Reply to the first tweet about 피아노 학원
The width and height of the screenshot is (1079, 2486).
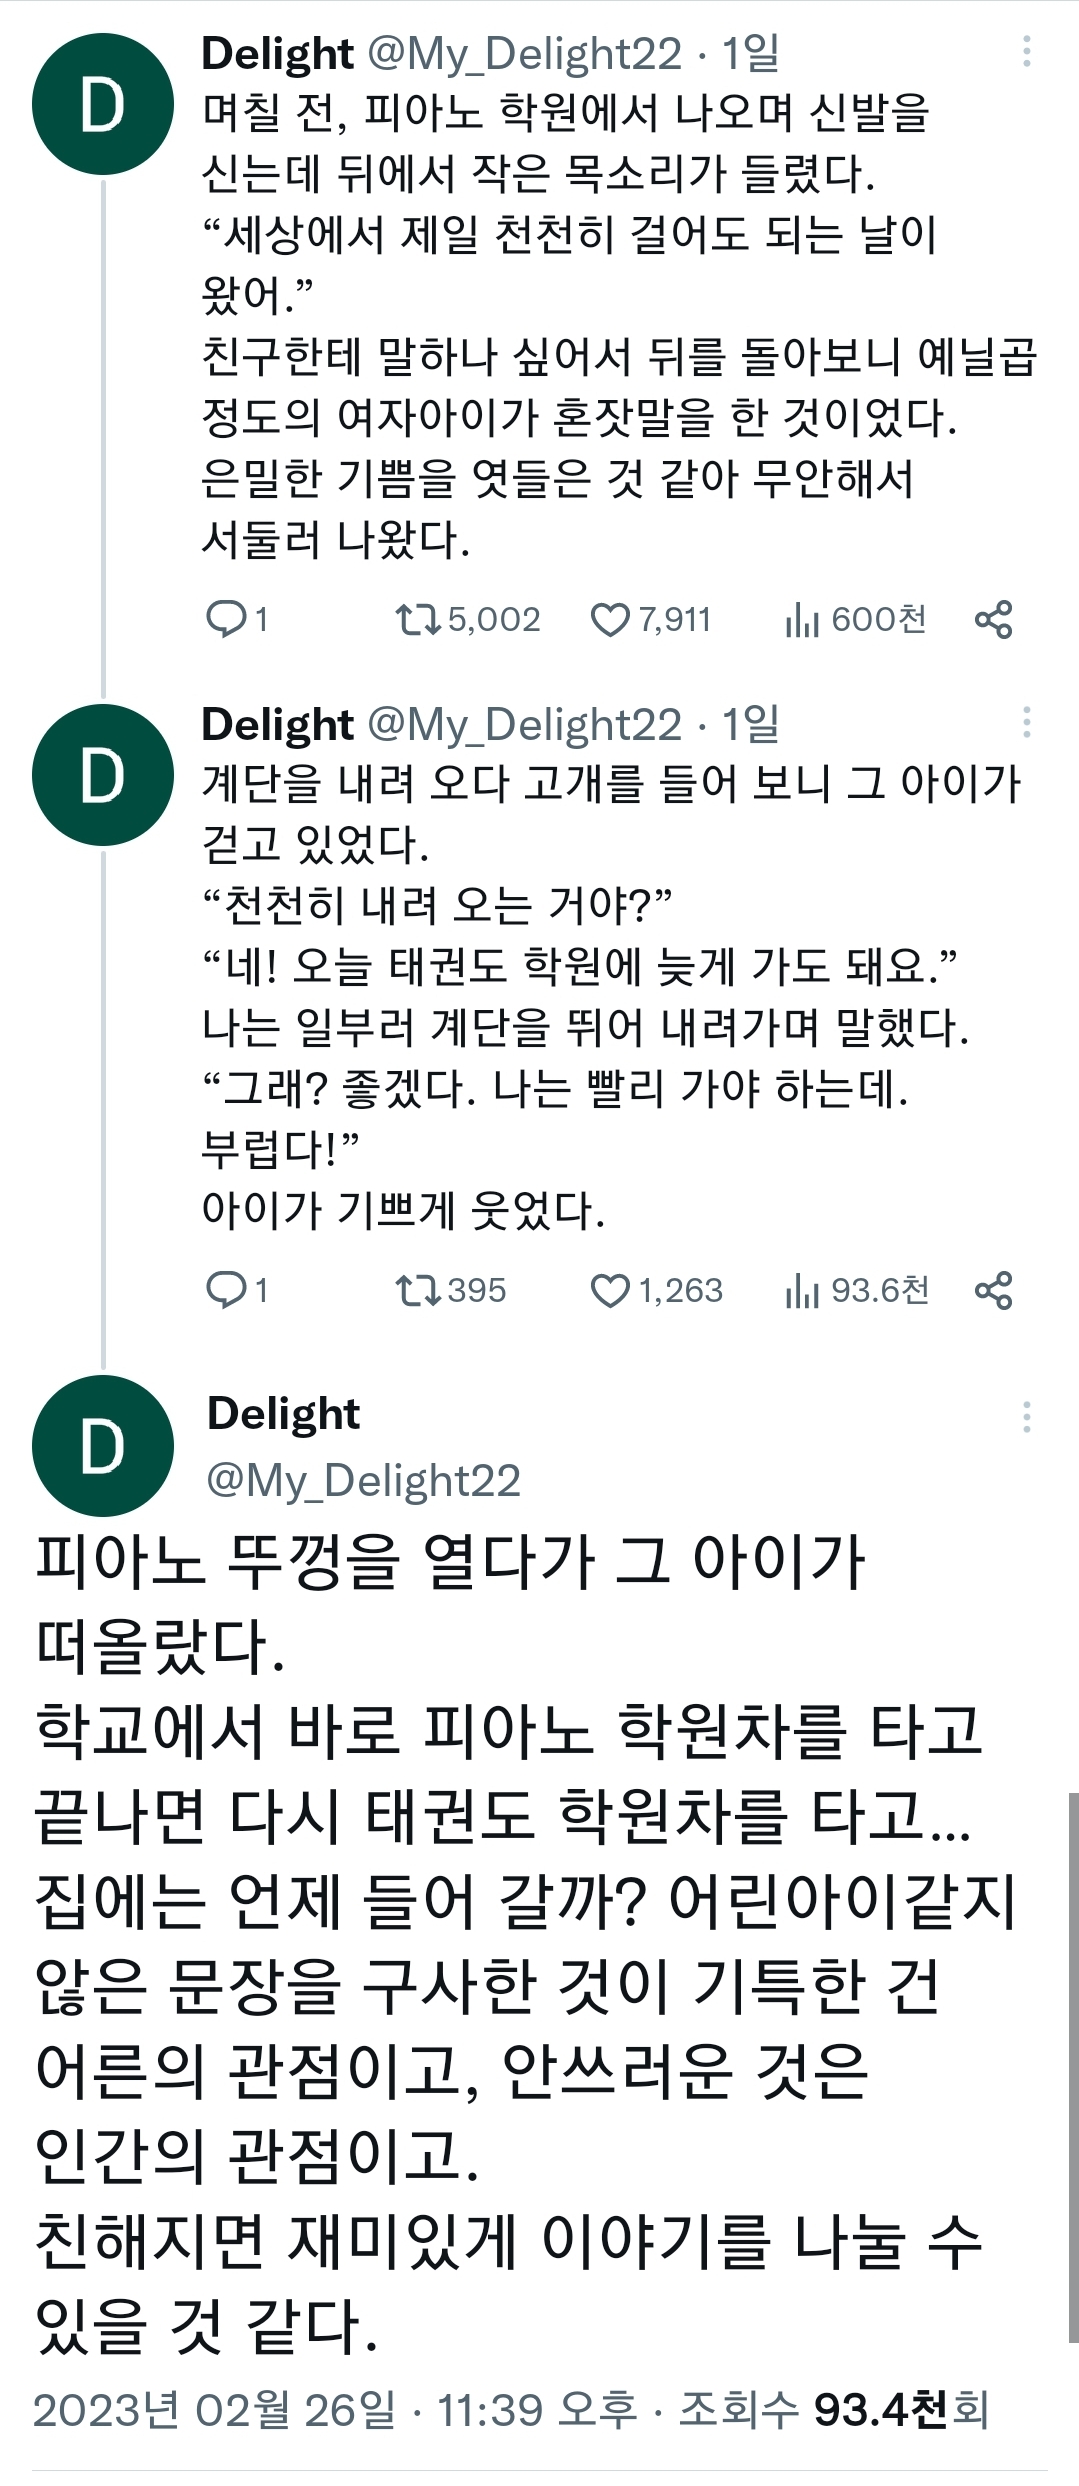click(x=226, y=620)
